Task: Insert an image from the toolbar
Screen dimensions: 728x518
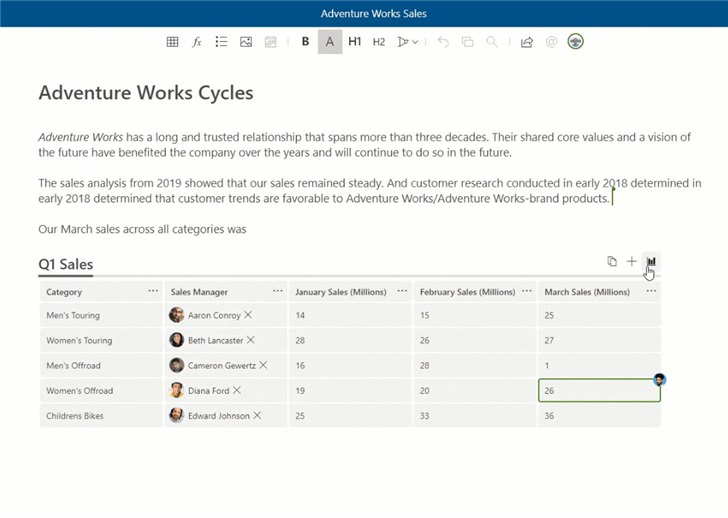Action: coord(246,42)
